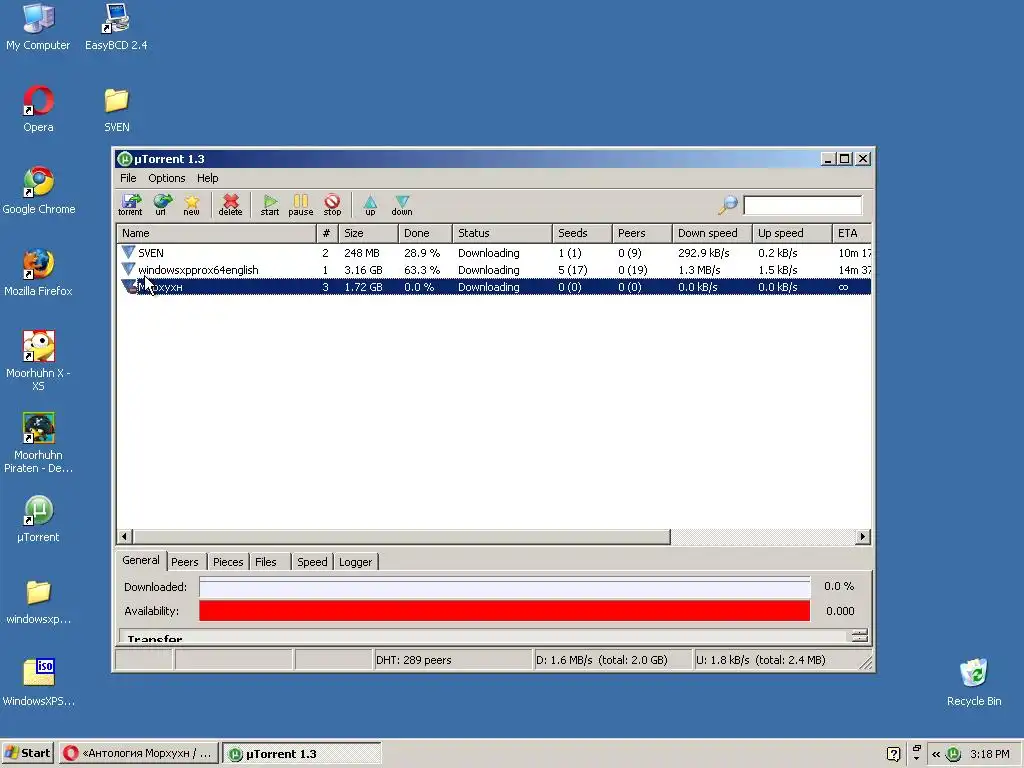The image size is (1024, 768).
Task: Click the Add torrent toolbar icon
Action: (x=130, y=204)
